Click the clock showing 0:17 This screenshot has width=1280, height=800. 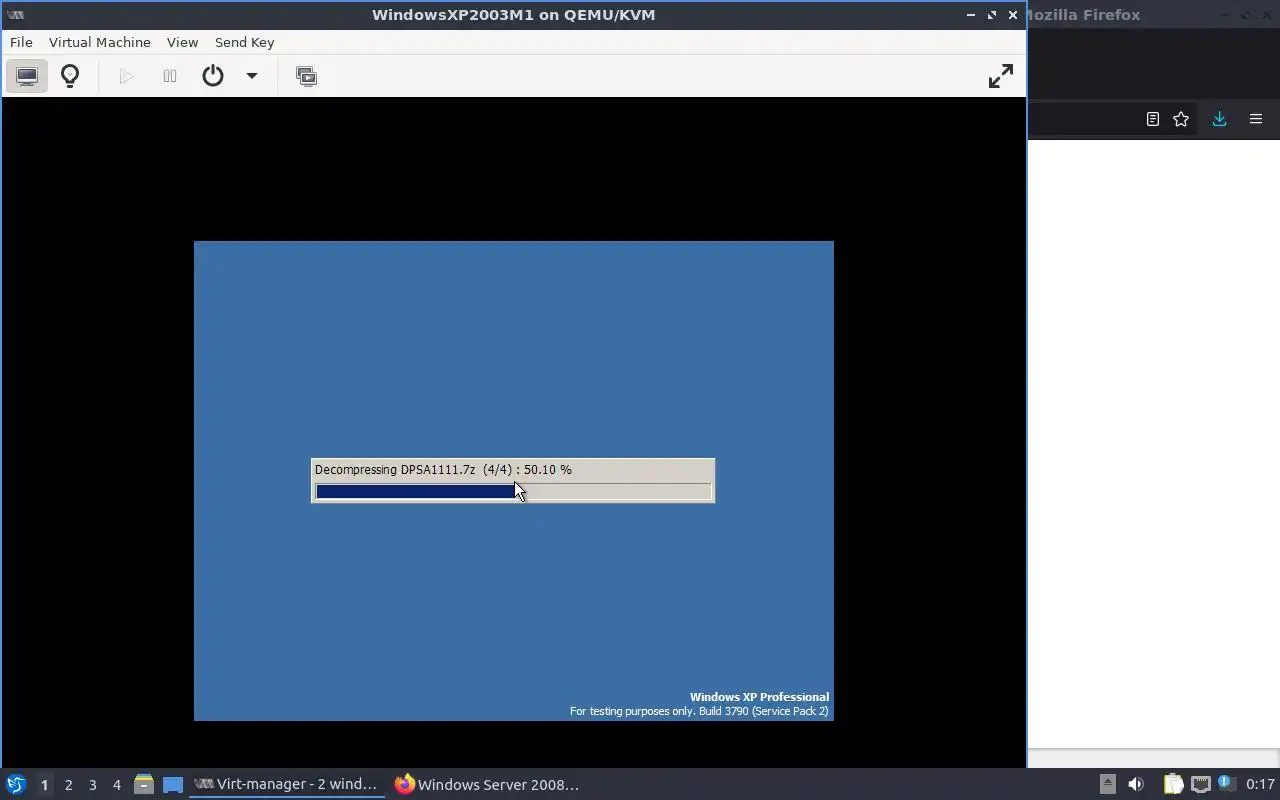[1260, 784]
